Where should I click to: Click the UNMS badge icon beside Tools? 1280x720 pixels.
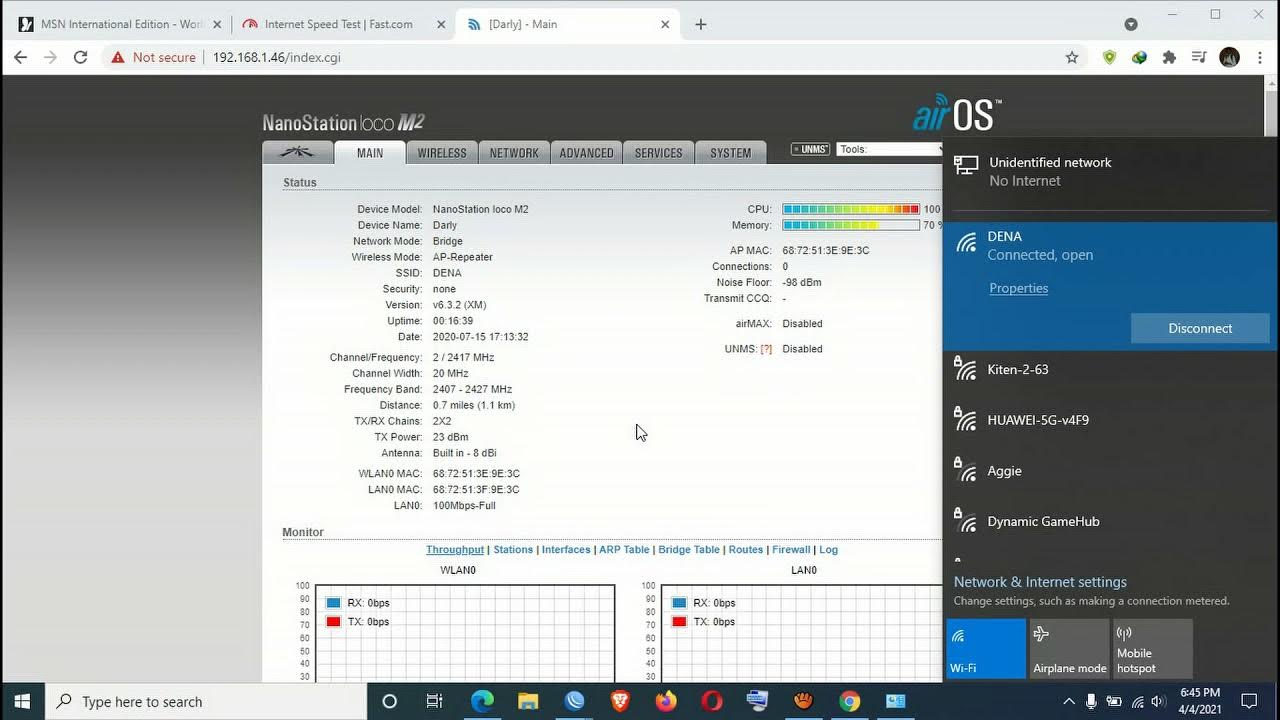[x=810, y=149]
